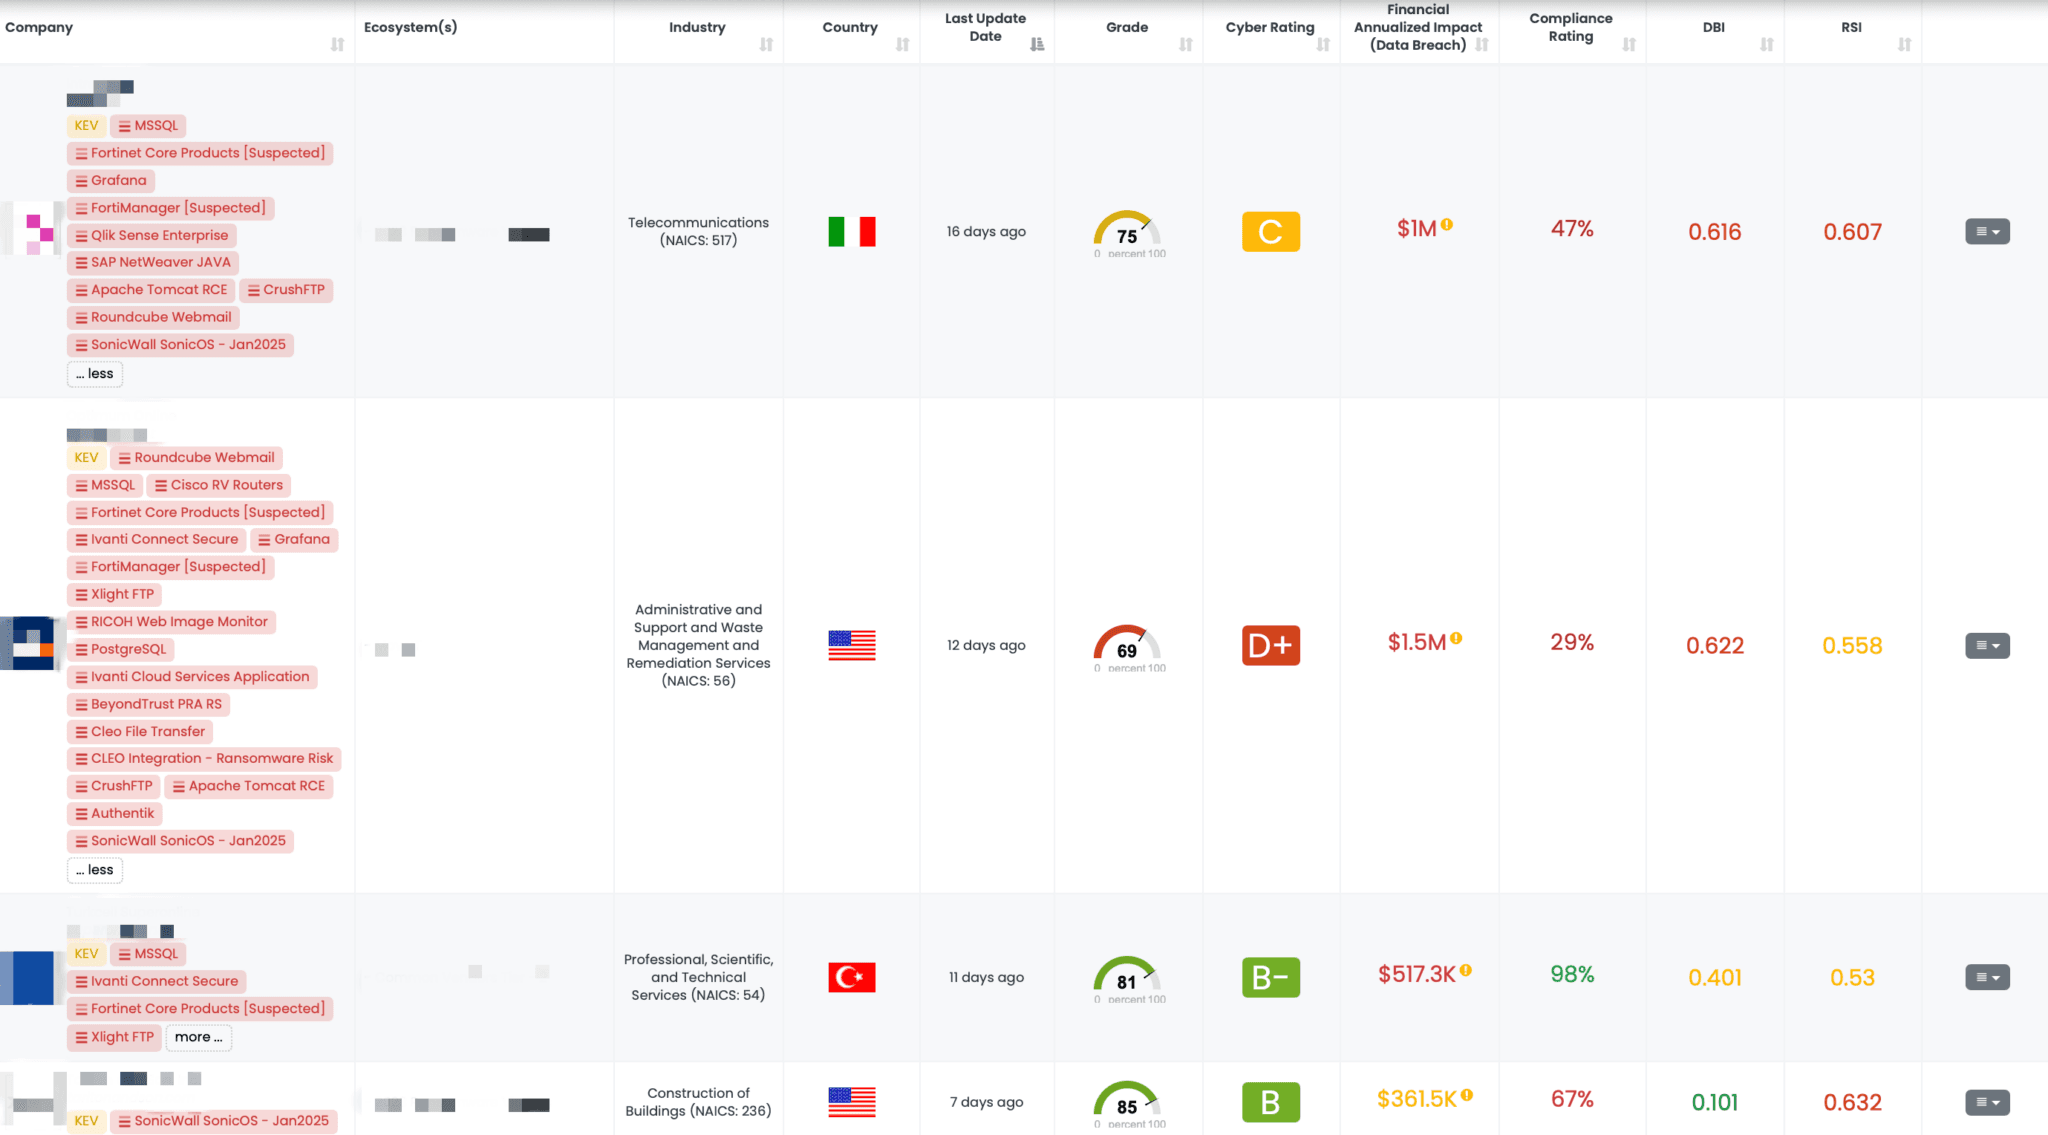Open the actions dropdown on the Construction of Buildings row
Viewport: 2048px width, 1135px height.
[x=1987, y=1104]
